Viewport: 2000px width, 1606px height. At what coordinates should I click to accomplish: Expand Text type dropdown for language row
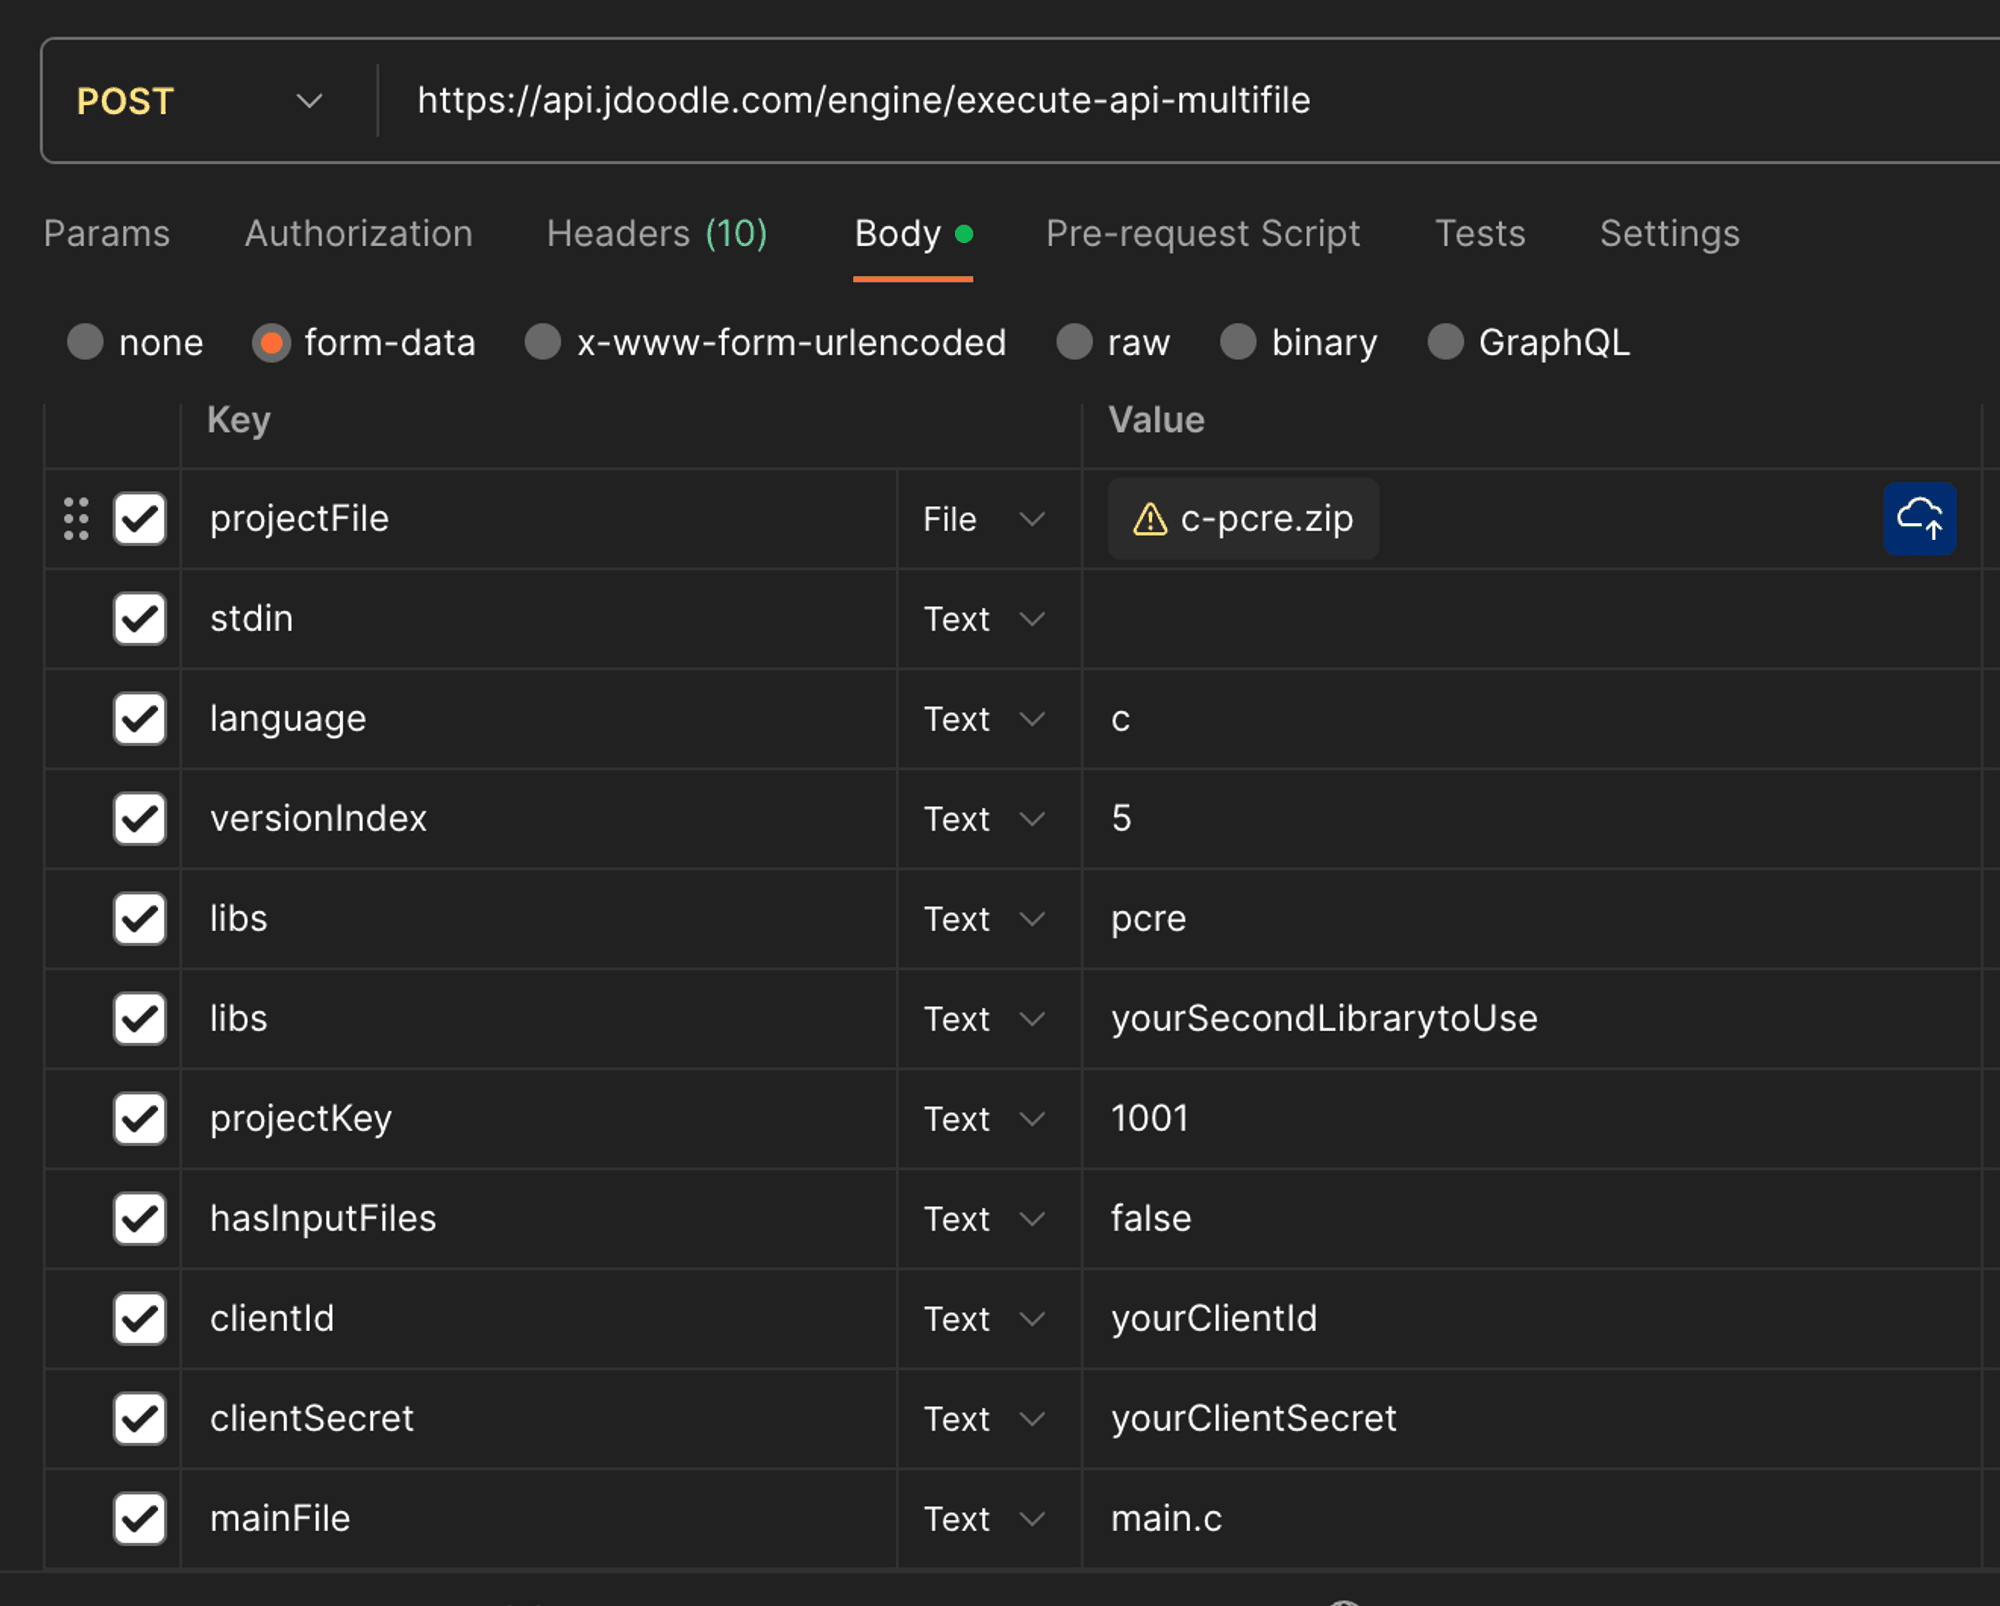984,719
